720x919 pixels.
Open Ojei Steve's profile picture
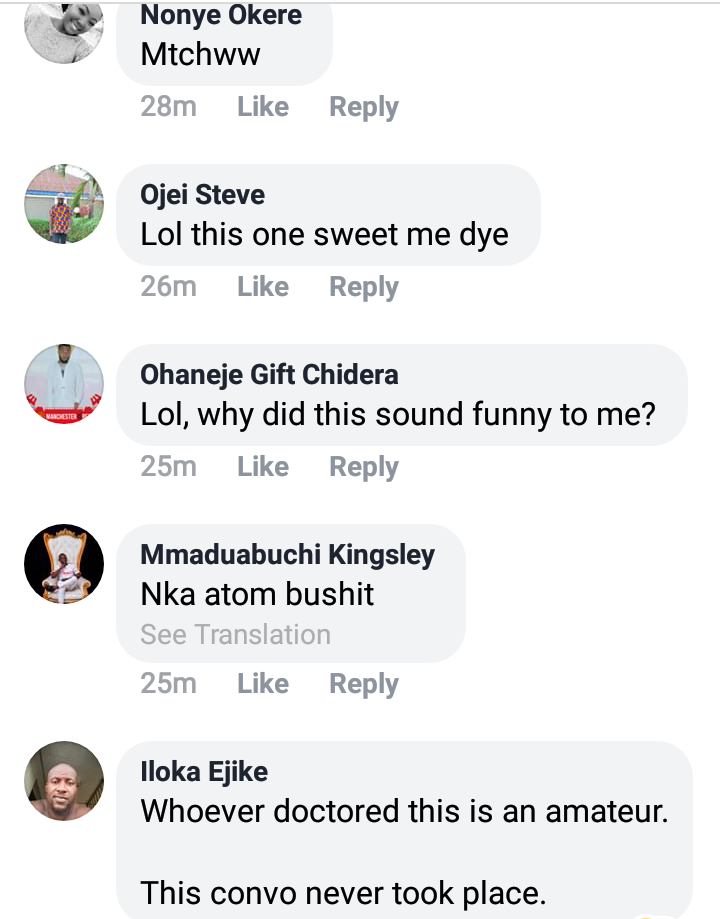(x=64, y=204)
